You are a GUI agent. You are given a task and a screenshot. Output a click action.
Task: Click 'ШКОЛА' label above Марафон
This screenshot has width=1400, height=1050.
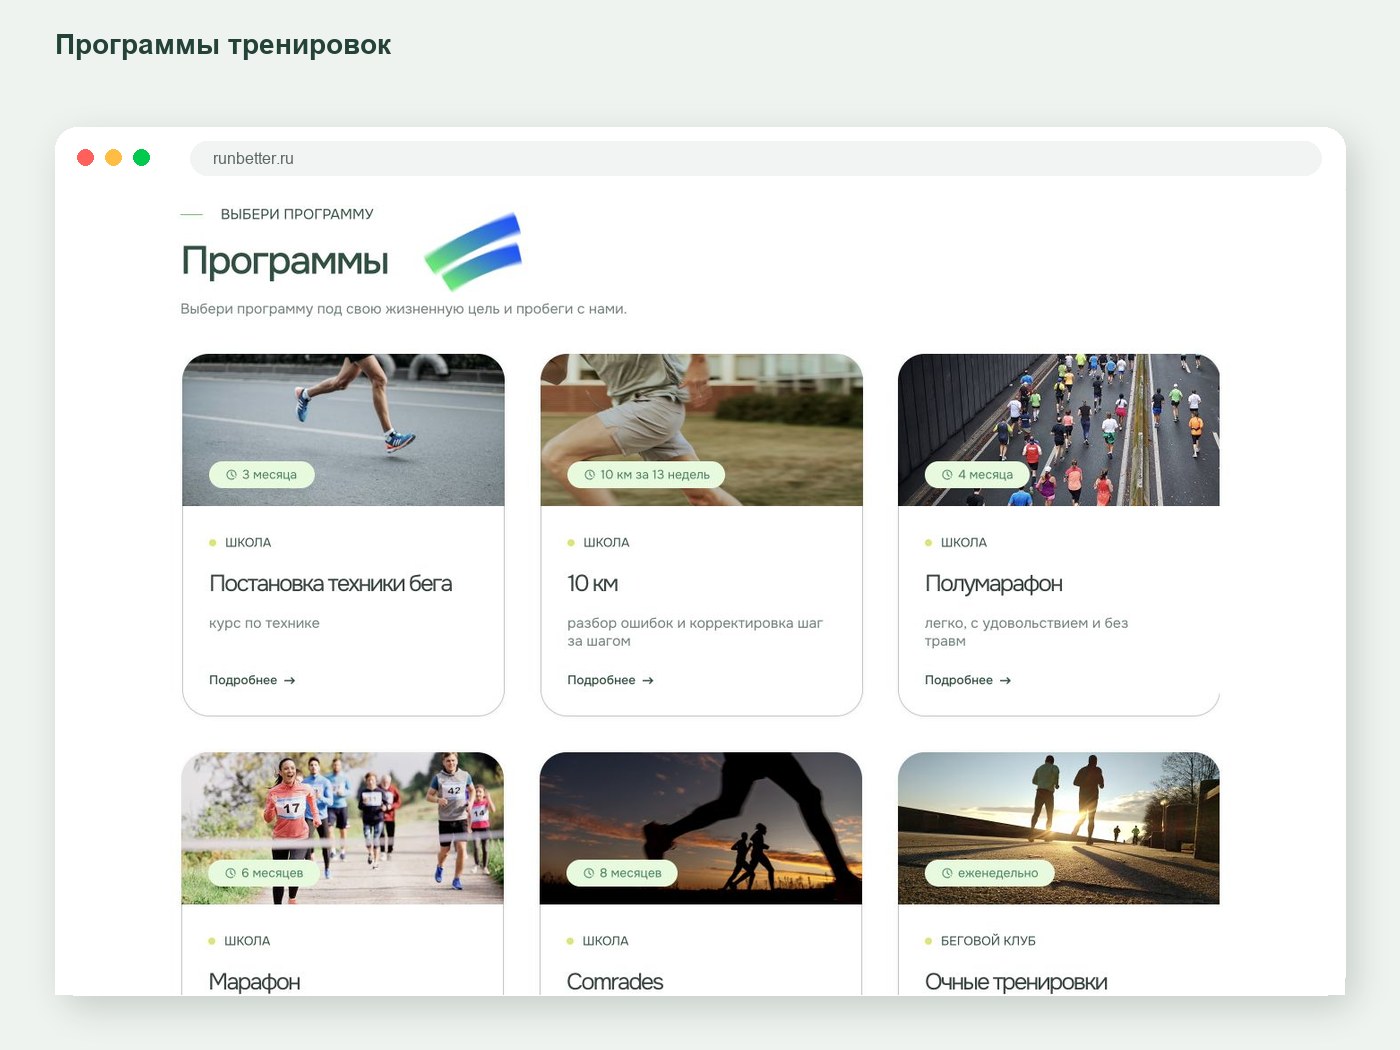tap(247, 941)
